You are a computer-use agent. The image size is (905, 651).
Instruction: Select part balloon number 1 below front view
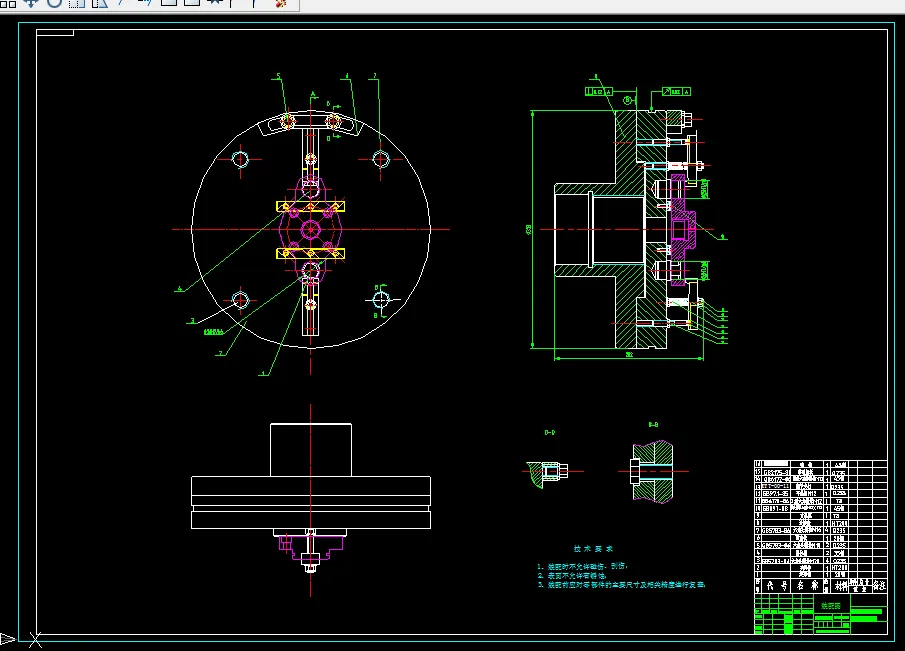pyautogui.click(x=263, y=373)
